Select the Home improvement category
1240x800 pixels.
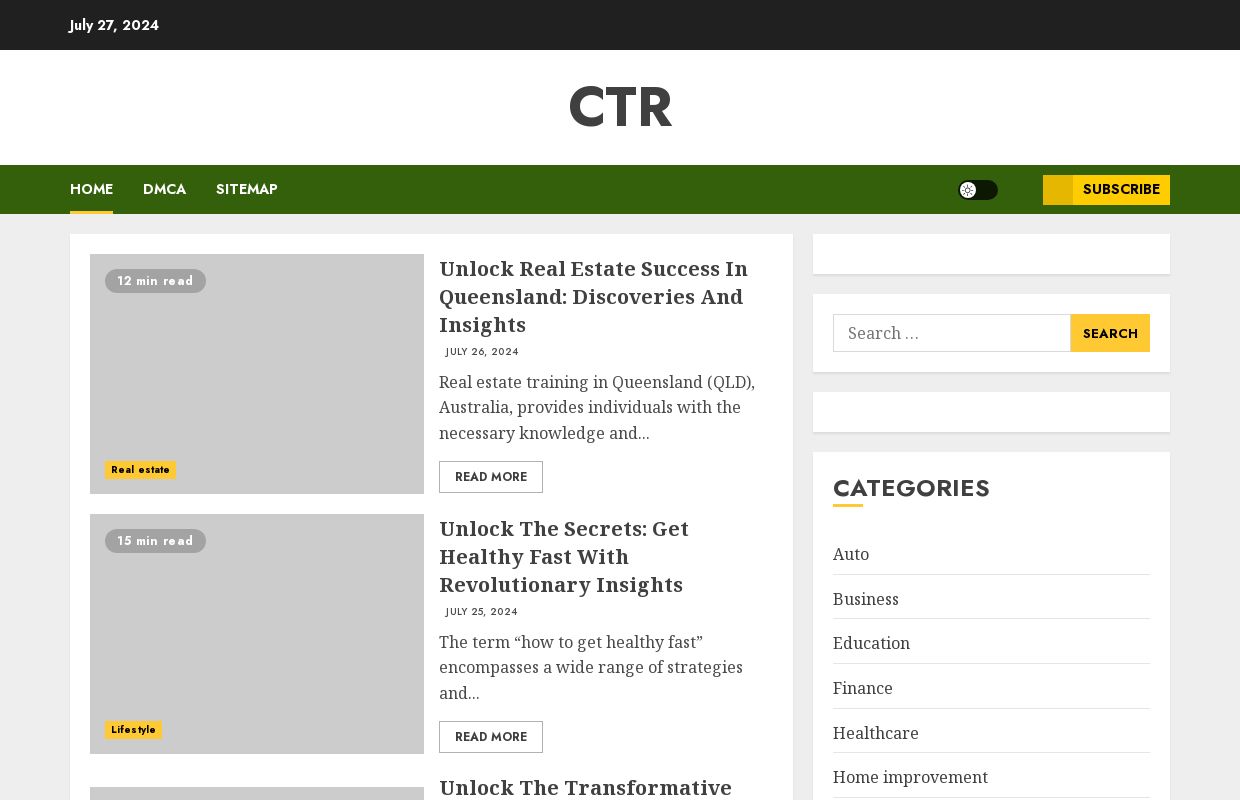tap(910, 777)
